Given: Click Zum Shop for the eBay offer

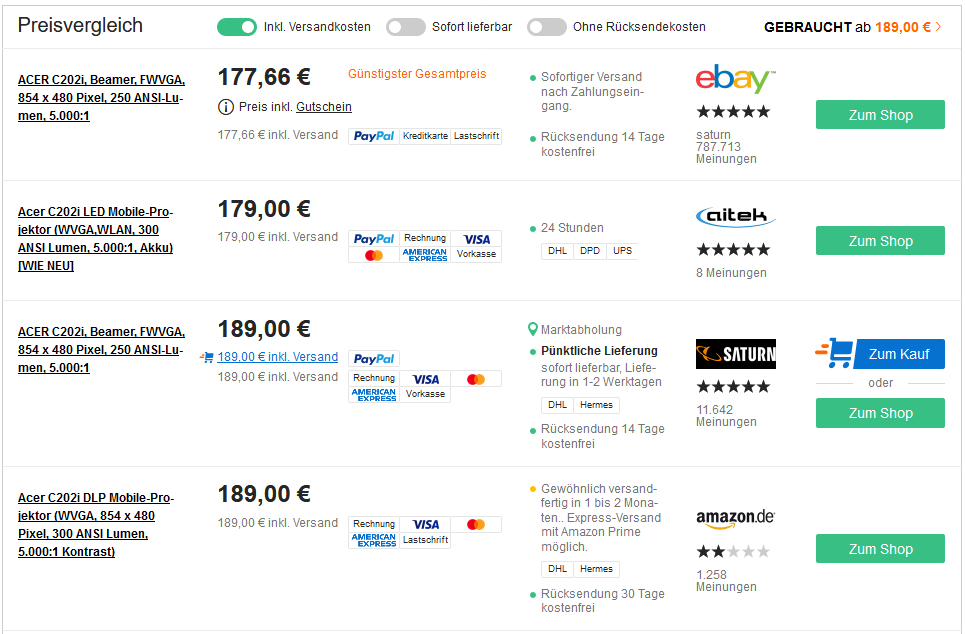Looking at the screenshot, I should click(880, 115).
